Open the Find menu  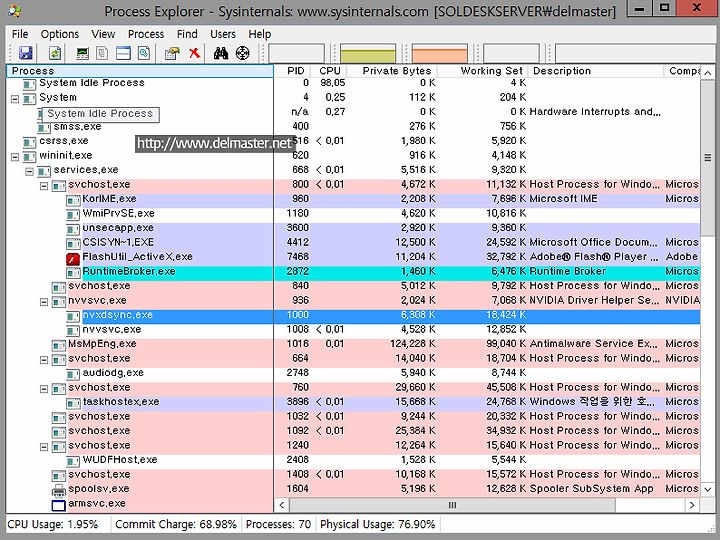click(x=187, y=34)
